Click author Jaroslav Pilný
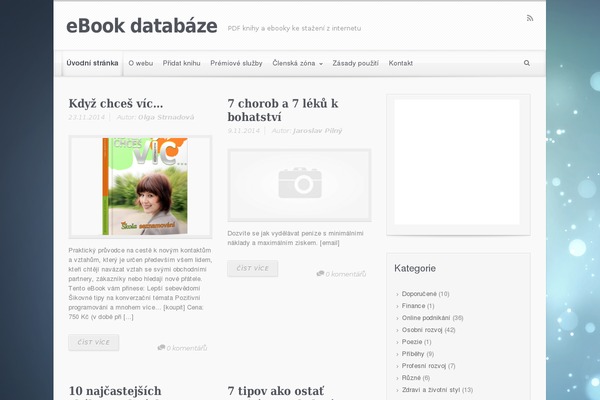 tap(317, 131)
